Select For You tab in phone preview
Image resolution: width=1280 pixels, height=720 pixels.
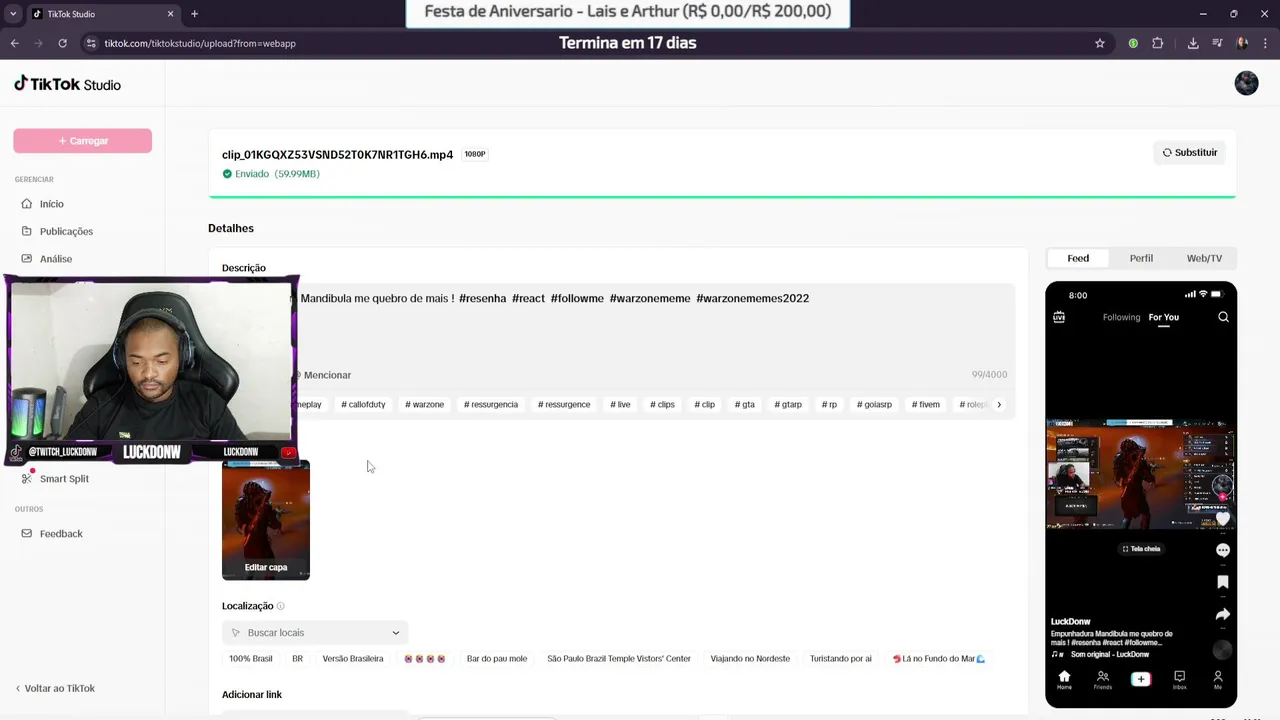[1163, 317]
